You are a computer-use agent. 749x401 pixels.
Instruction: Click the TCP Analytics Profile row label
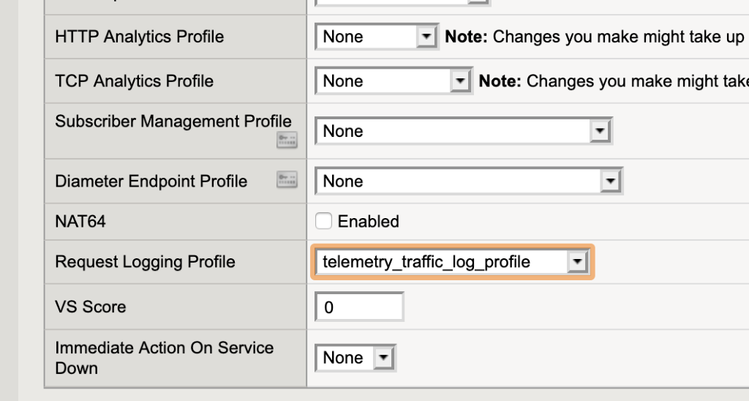click(134, 81)
